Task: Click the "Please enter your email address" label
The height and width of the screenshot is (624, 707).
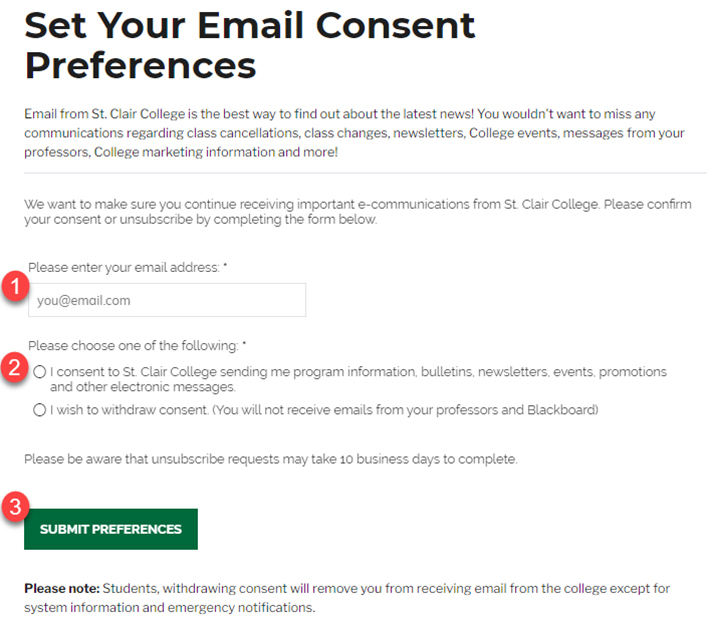Action: coord(122,267)
